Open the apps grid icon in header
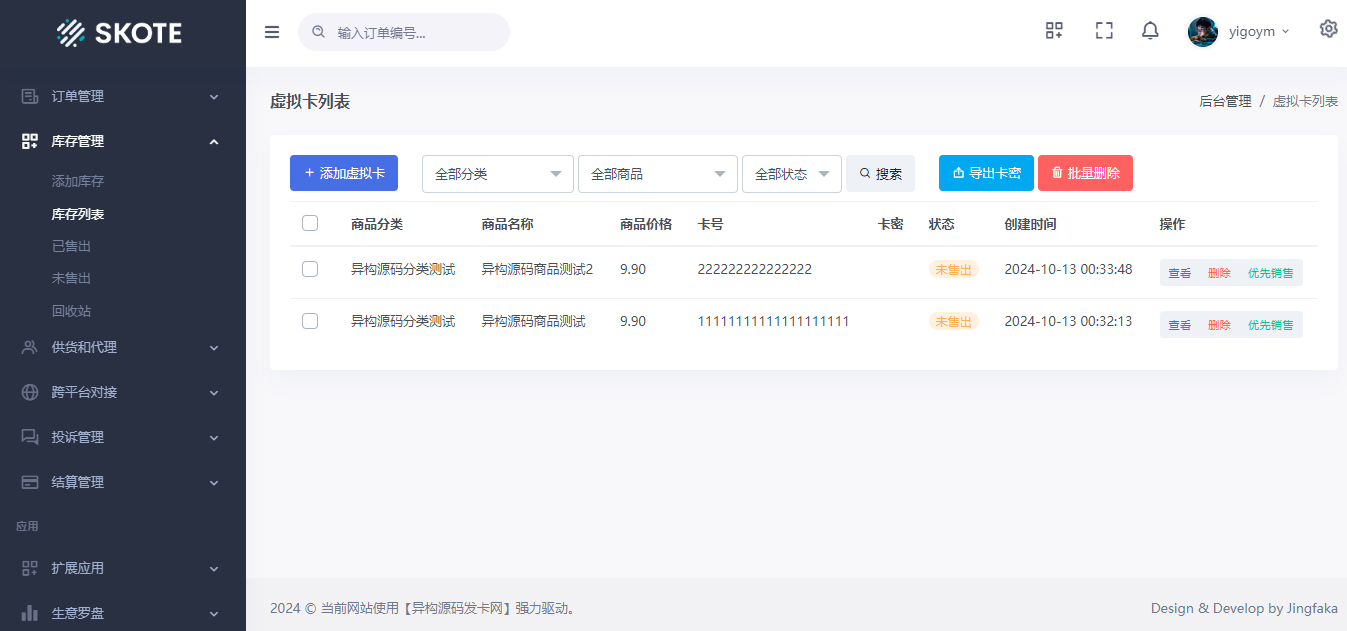The width and height of the screenshot is (1347, 631). [x=1054, y=31]
